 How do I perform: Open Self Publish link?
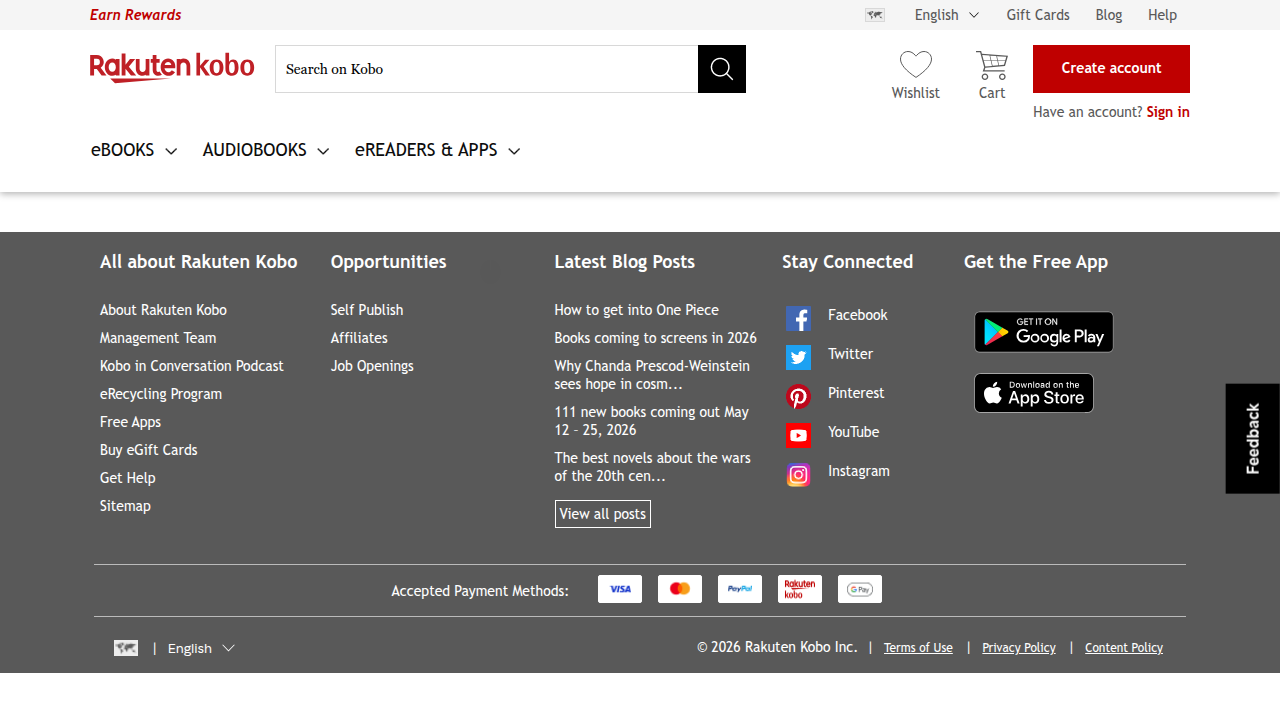(367, 310)
